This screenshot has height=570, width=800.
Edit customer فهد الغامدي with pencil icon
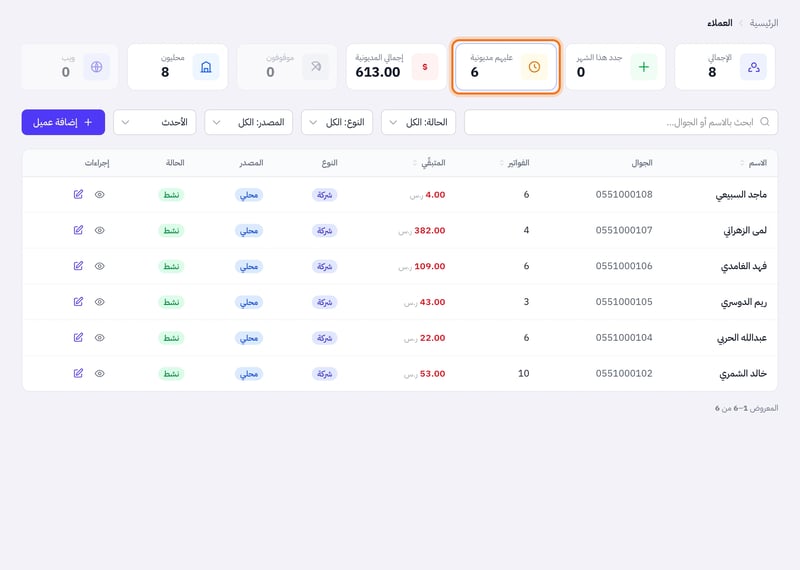click(78, 266)
